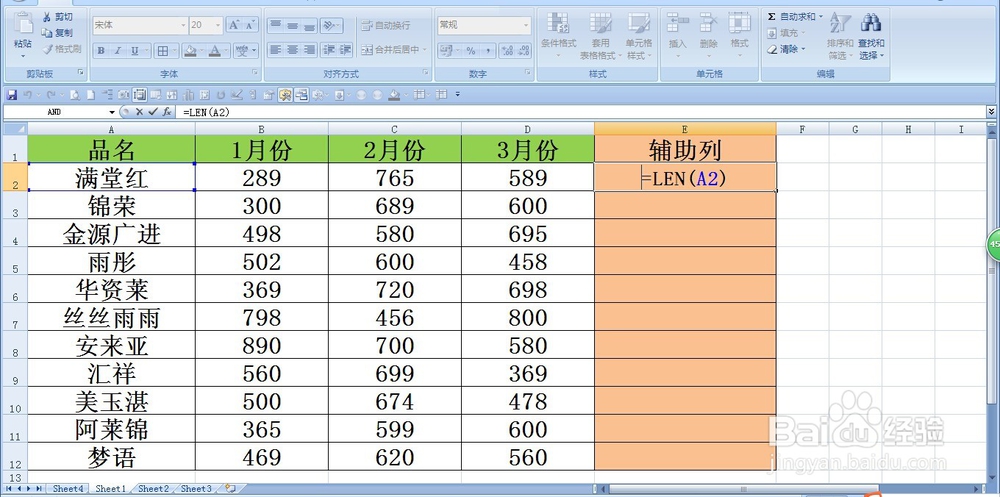Click the Save disk icon in quick toolbar

pyautogui.click(x=11, y=95)
